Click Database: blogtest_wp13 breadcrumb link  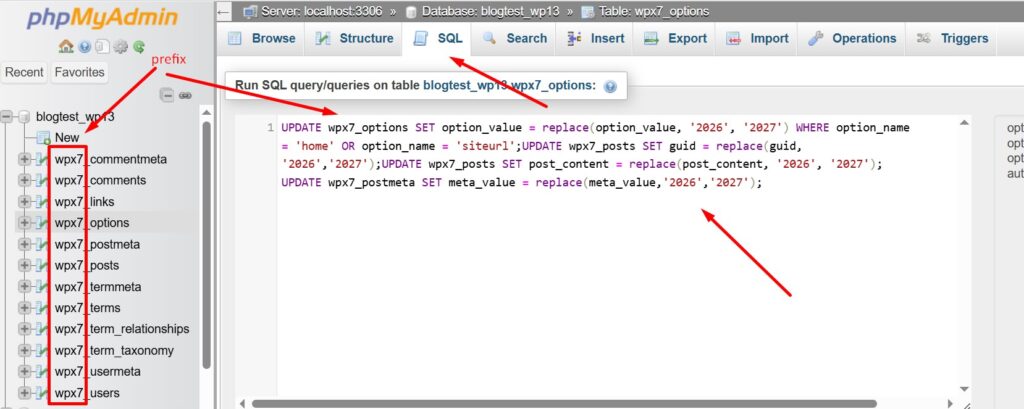(x=488, y=12)
